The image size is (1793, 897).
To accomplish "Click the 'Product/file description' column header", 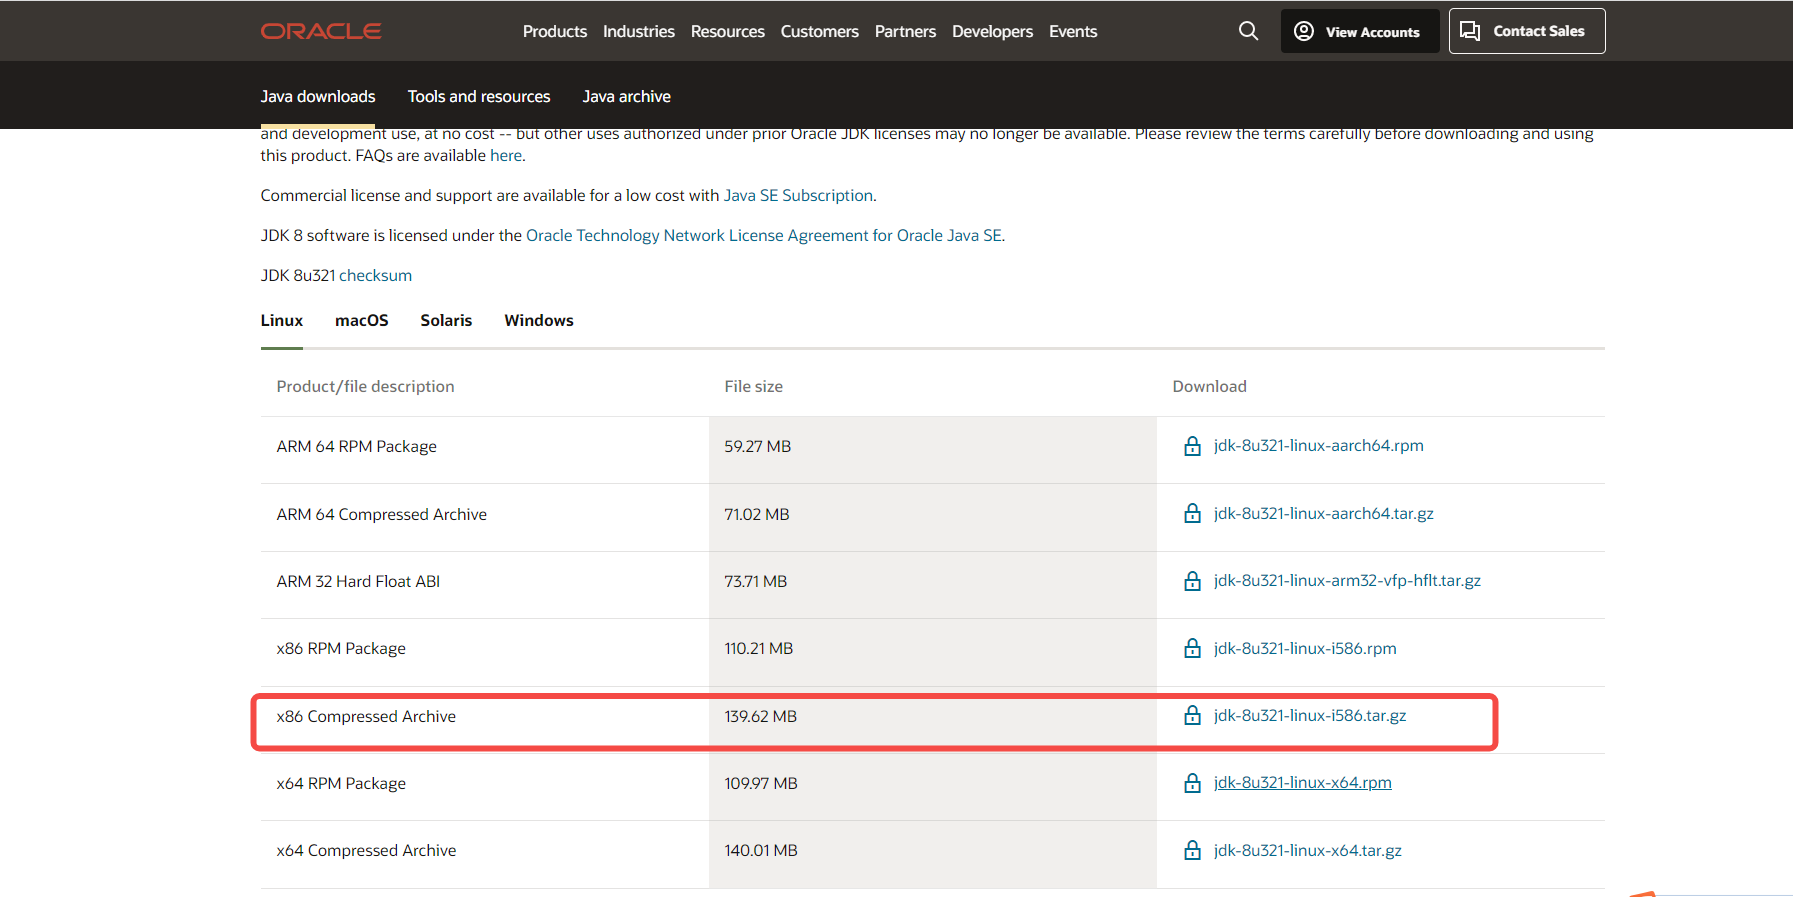I will pyautogui.click(x=365, y=386).
